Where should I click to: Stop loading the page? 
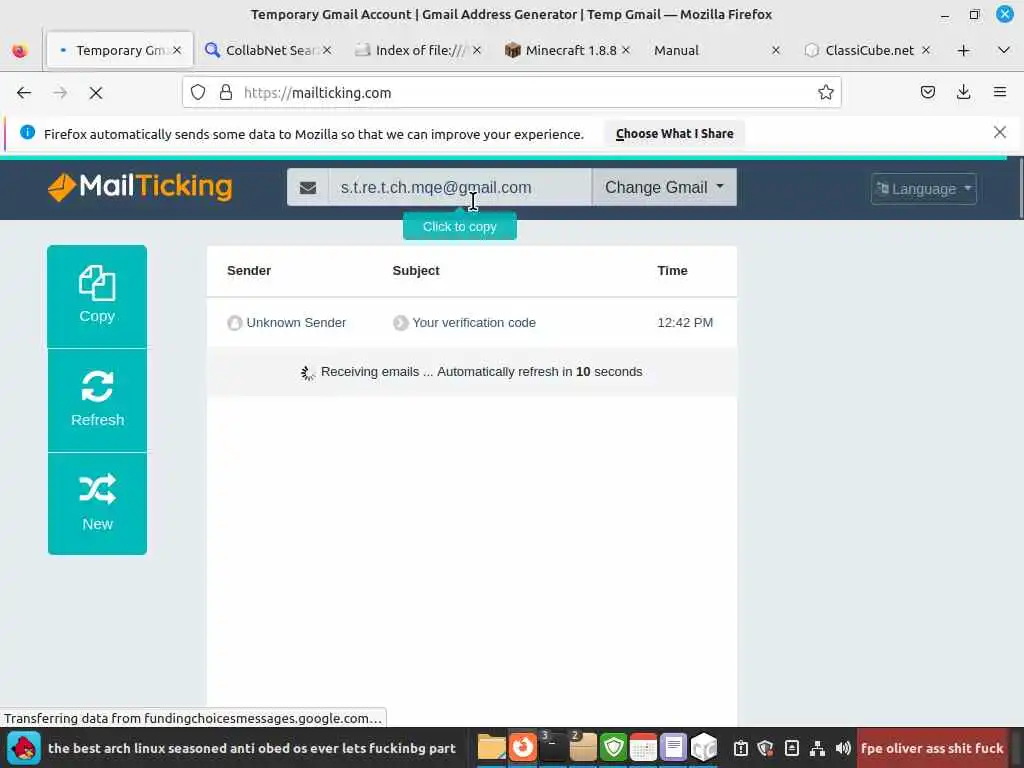(x=96, y=93)
